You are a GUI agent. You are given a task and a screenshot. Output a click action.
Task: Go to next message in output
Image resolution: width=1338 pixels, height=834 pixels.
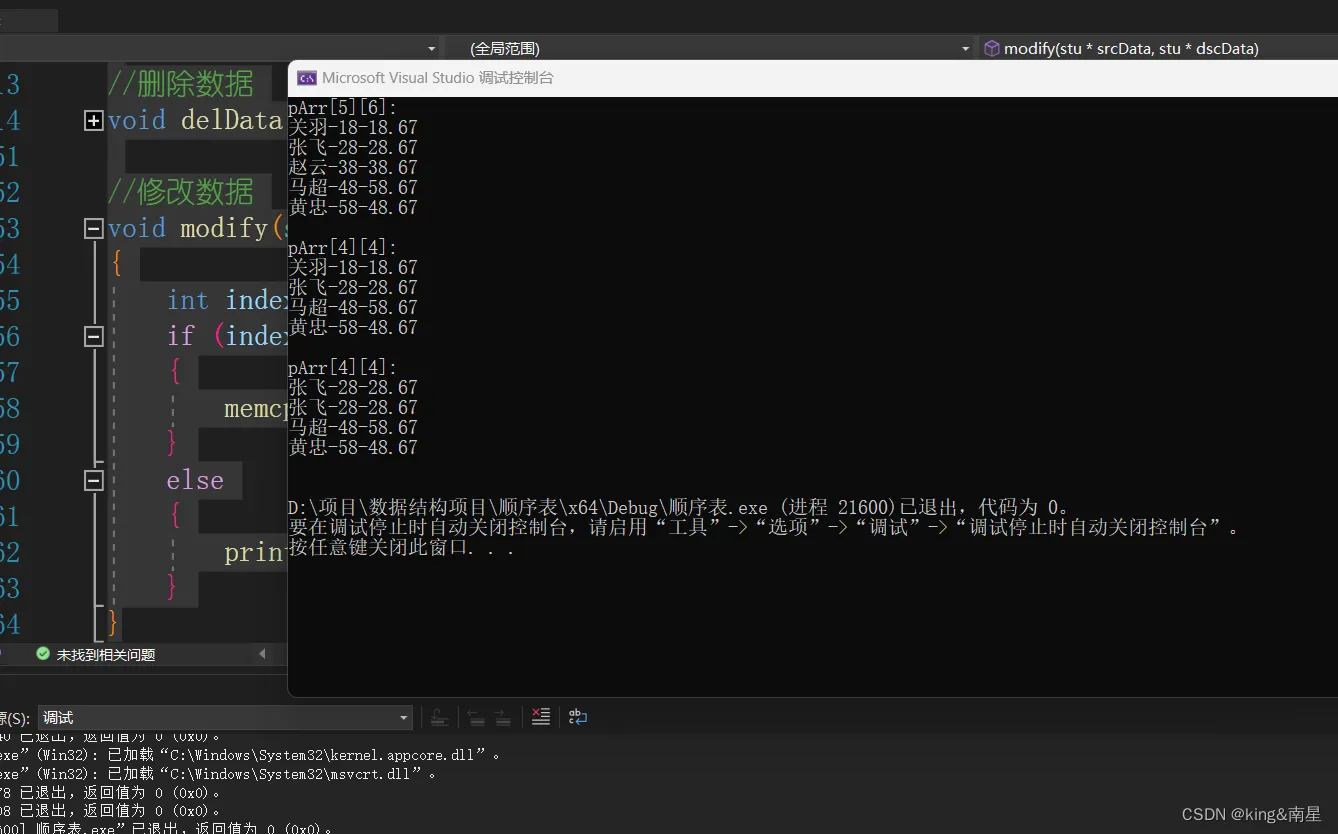[503, 716]
